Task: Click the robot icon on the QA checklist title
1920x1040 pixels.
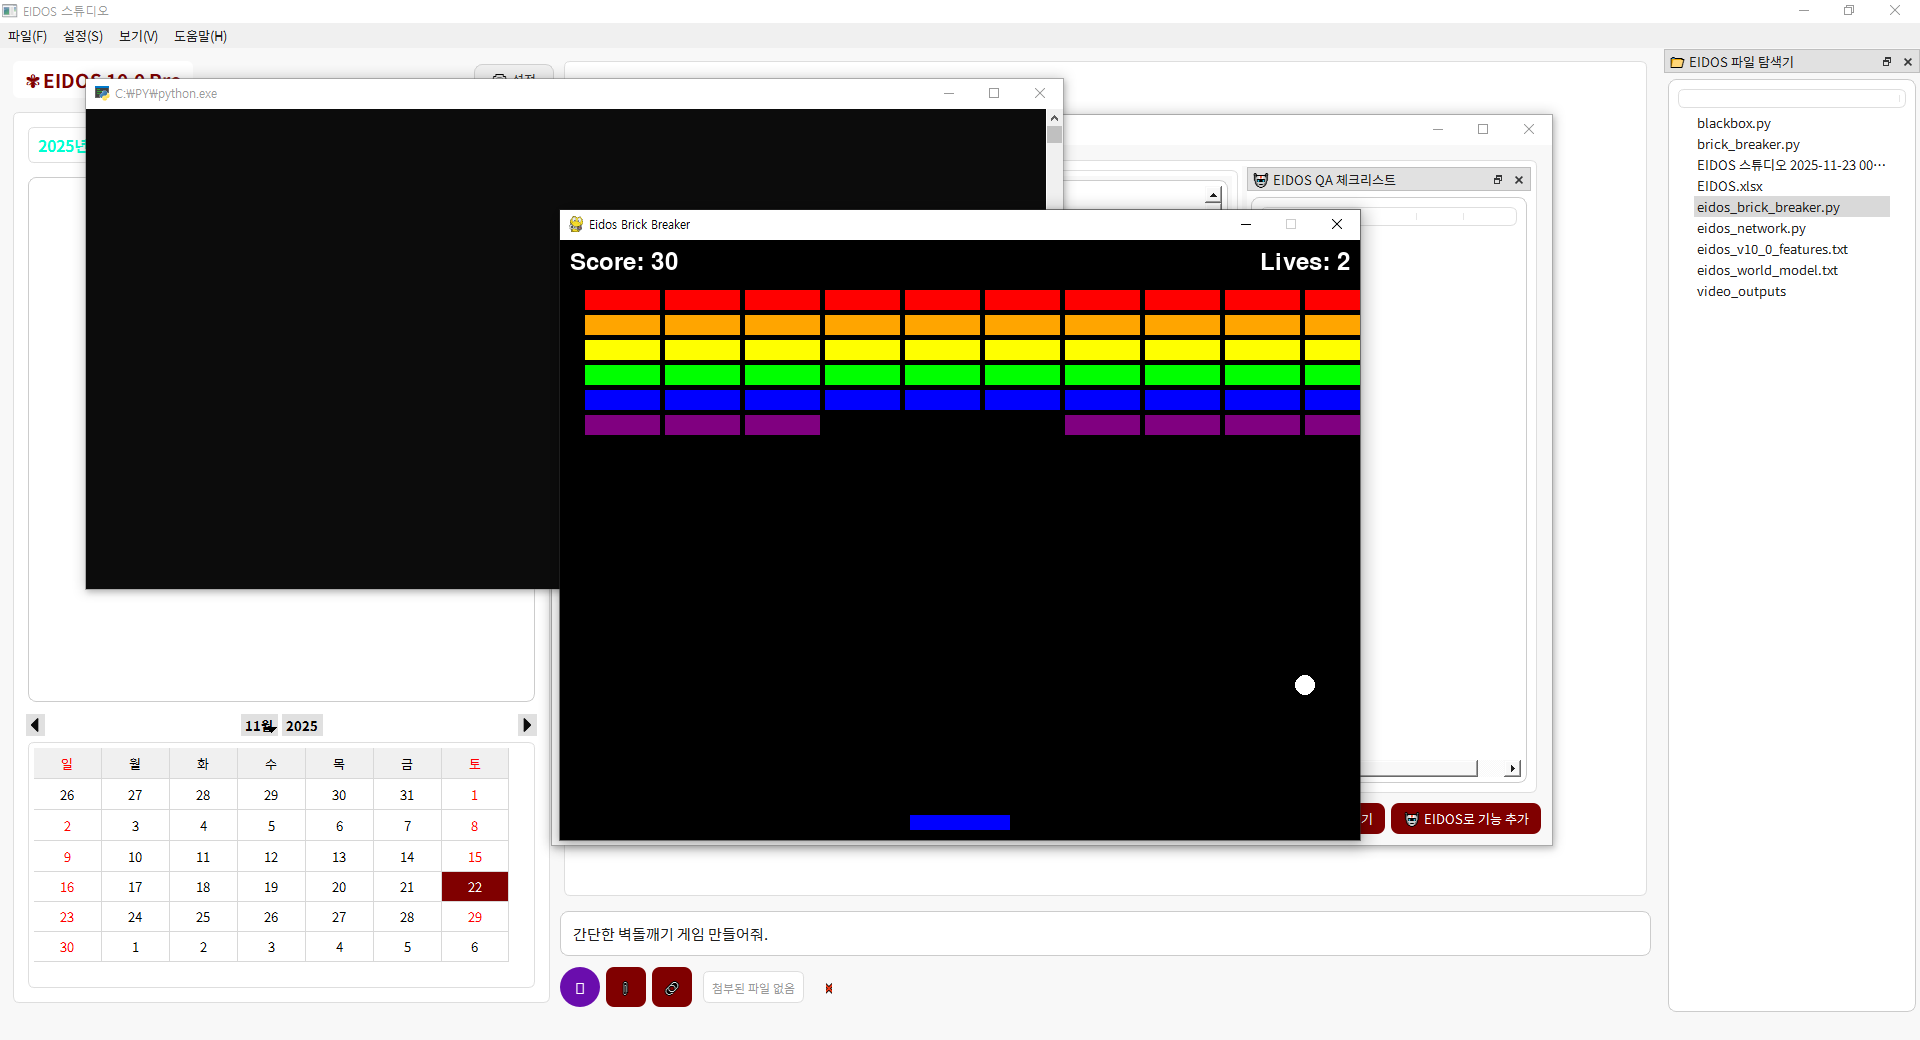Action: tap(1261, 180)
